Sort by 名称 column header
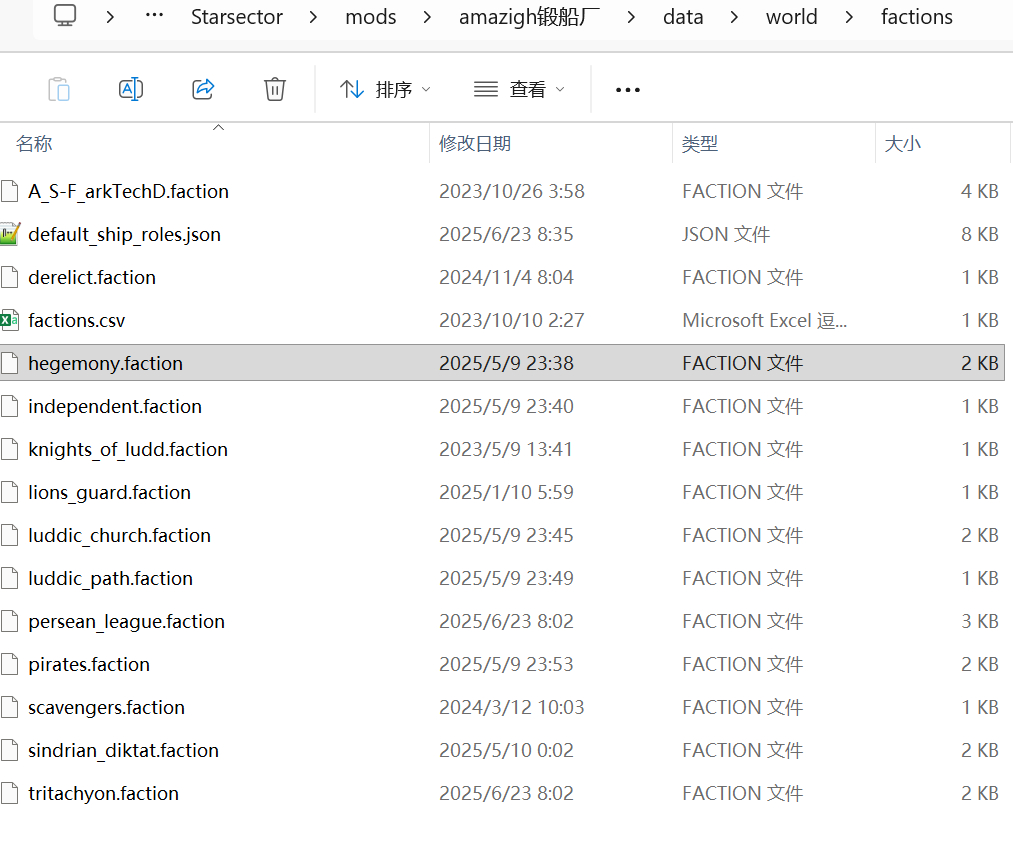The height and width of the screenshot is (860, 1013). click(x=34, y=144)
